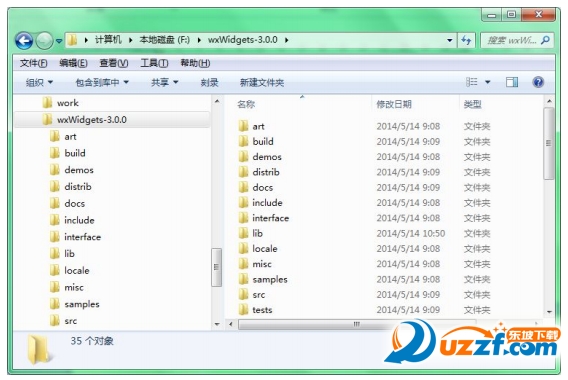Click the include folder icon in the tree

click(55, 220)
